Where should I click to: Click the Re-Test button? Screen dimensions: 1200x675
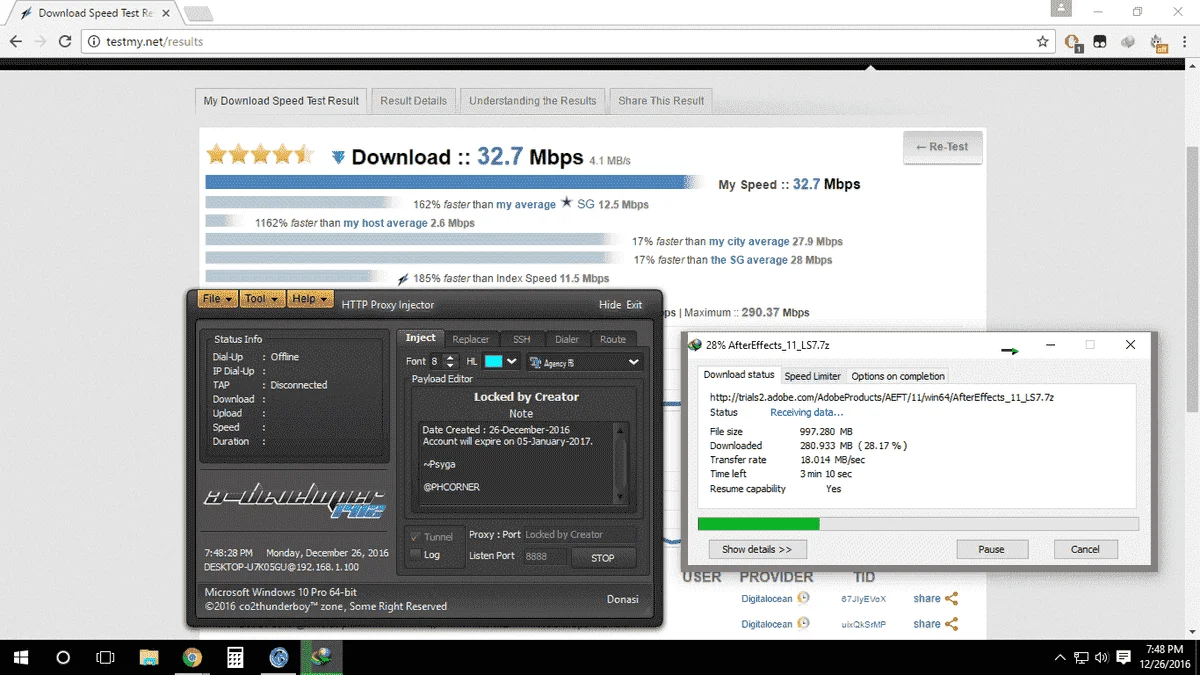tap(942, 147)
